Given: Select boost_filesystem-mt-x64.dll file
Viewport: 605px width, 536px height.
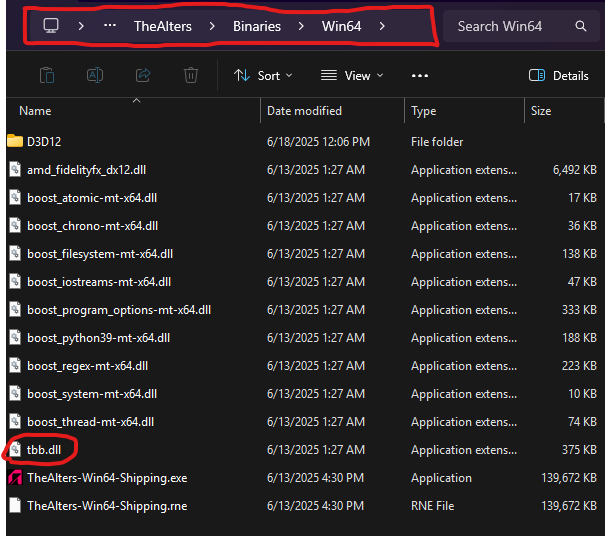Looking at the screenshot, I should tap(100, 254).
